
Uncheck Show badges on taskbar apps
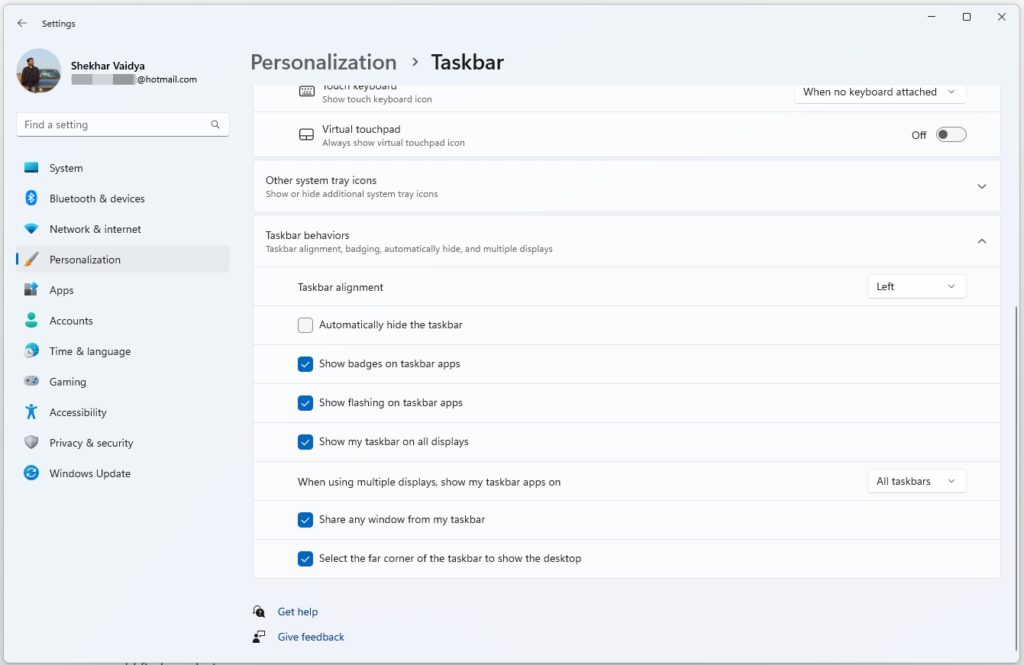click(x=306, y=364)
